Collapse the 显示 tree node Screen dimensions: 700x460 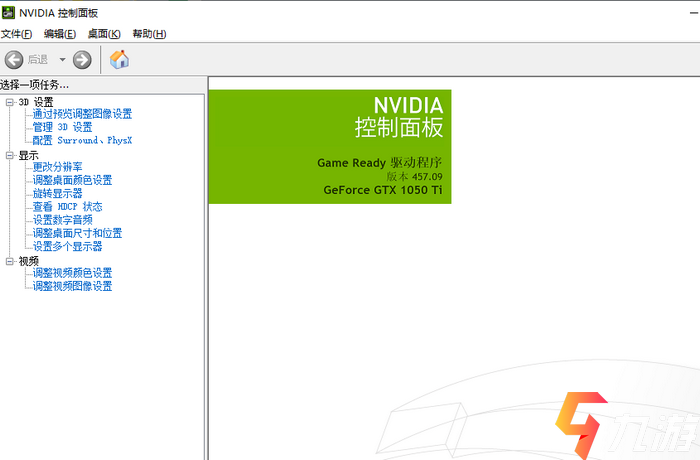click(x=9, y=155)
